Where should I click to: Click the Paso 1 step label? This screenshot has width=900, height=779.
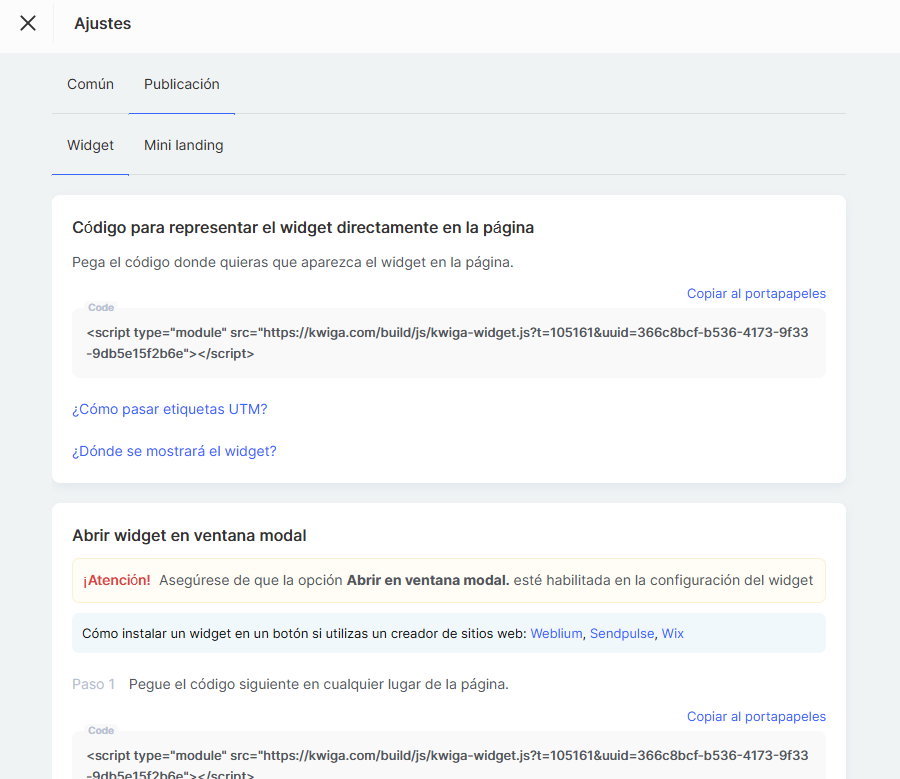[x=93, y=685]
